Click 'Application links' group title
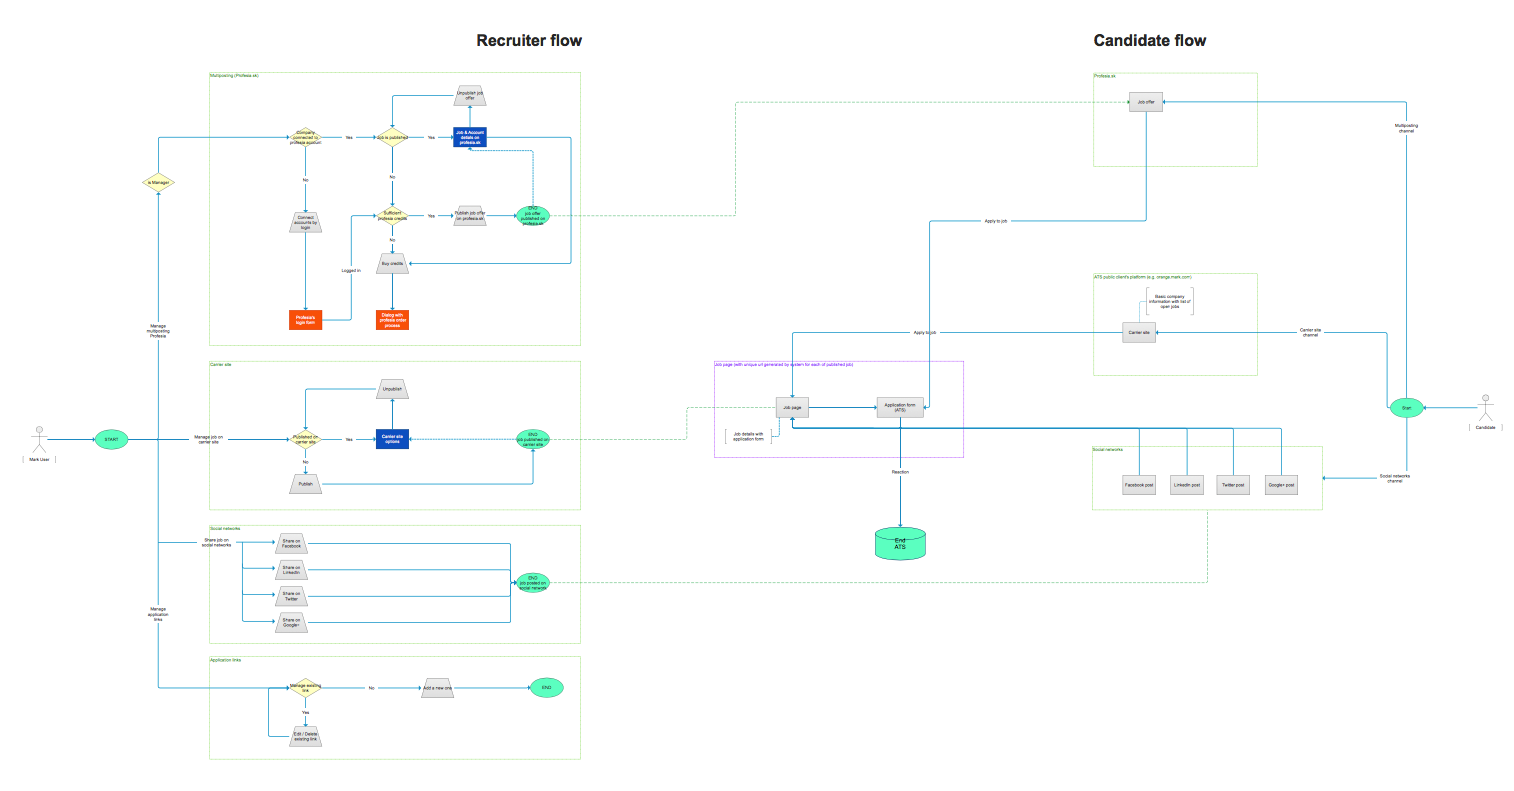Viewport: 1514px width, 791px height. [225, 660]
